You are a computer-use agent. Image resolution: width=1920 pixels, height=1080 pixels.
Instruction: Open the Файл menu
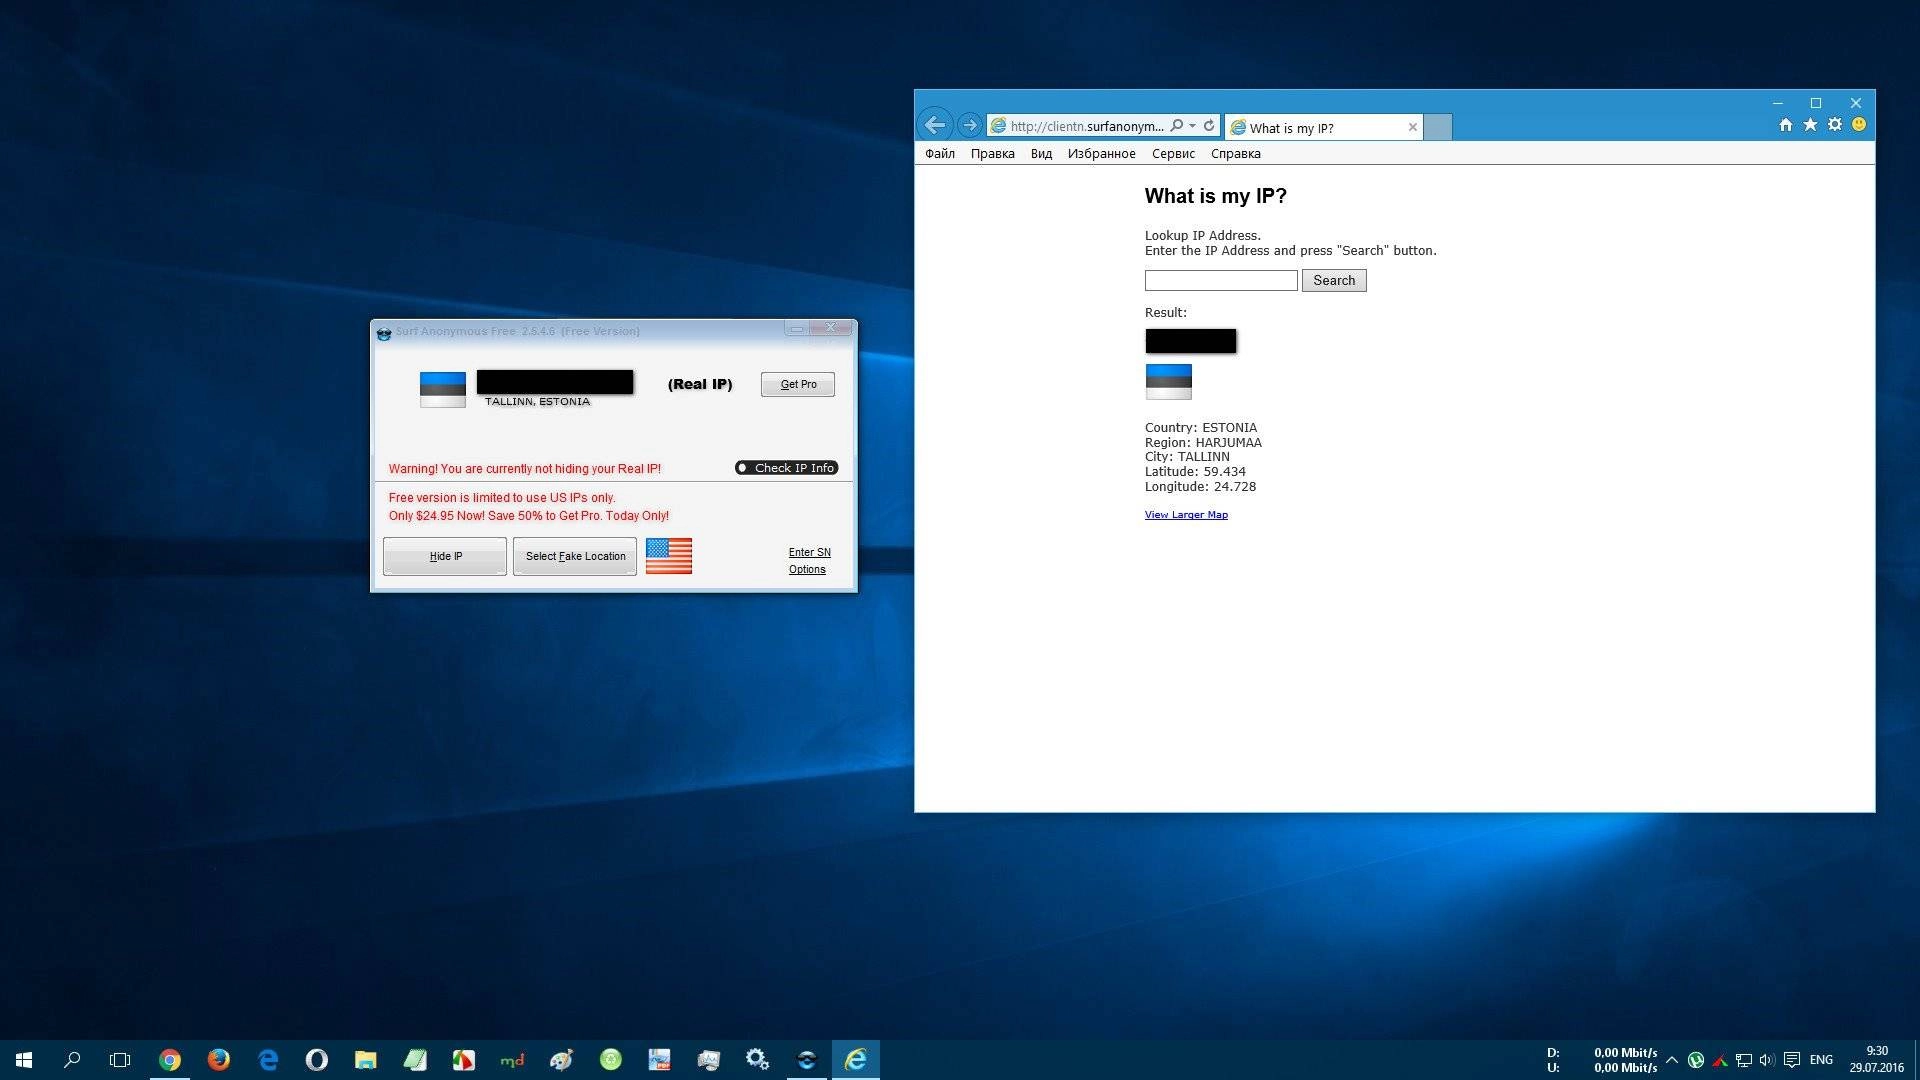[x=940, y=153]
